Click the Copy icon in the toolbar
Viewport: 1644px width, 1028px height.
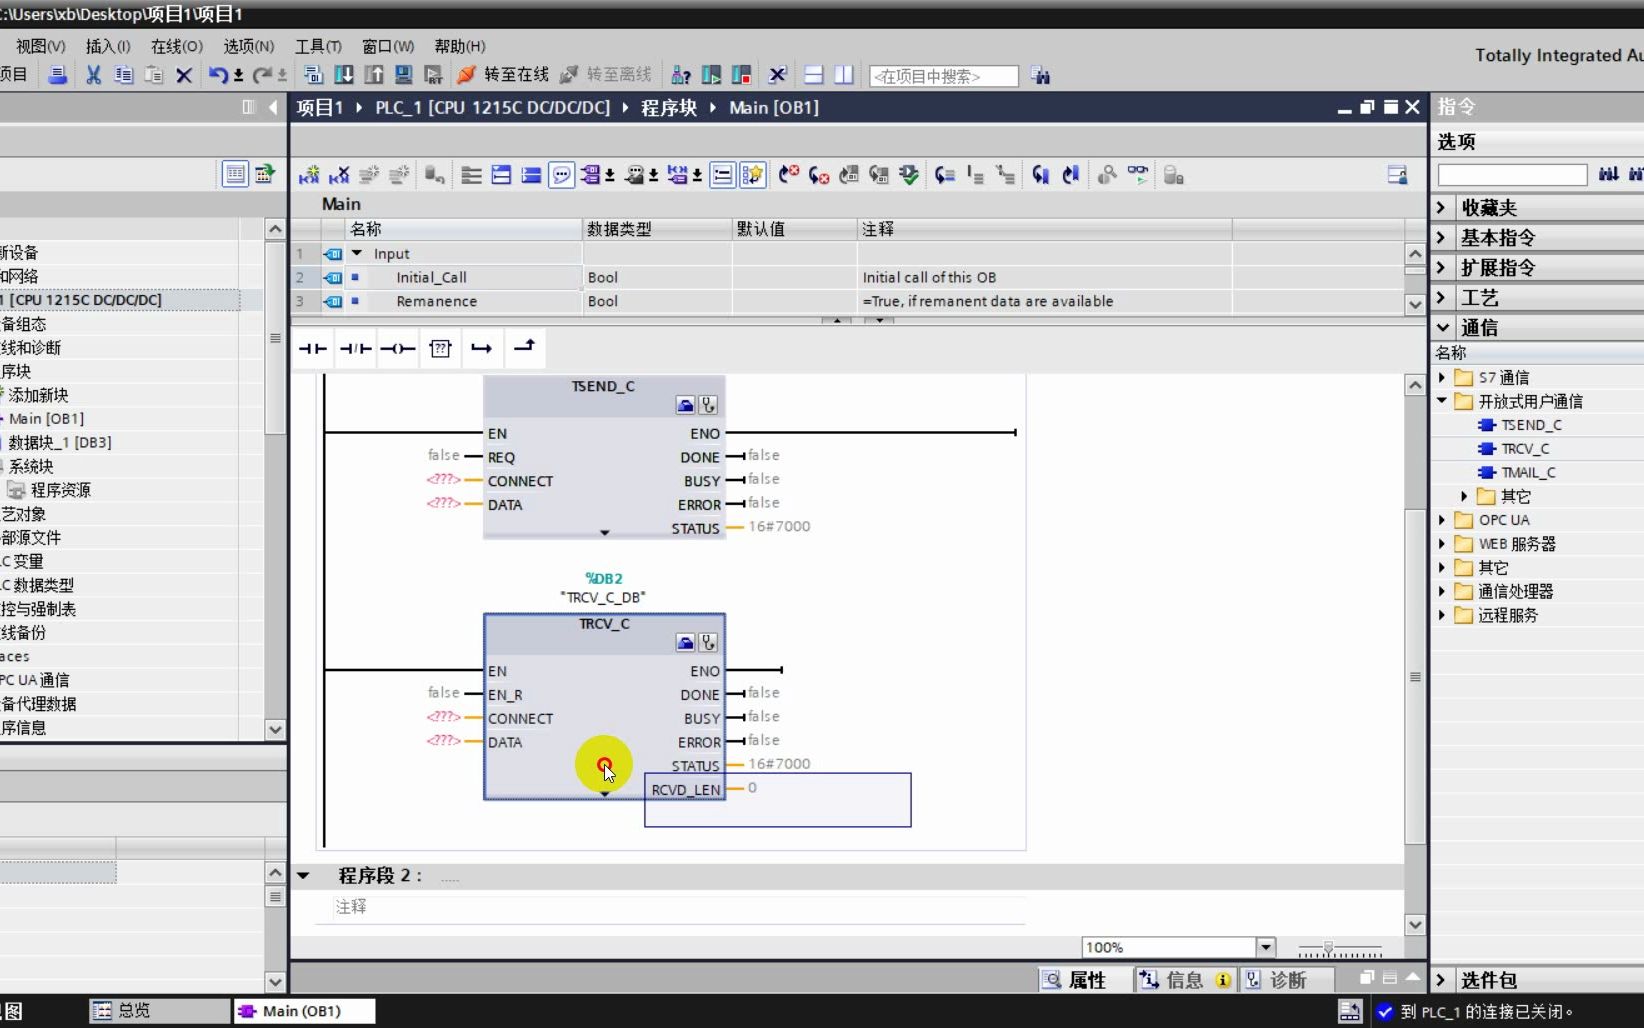pyautogui.click(x=123, y=75)
